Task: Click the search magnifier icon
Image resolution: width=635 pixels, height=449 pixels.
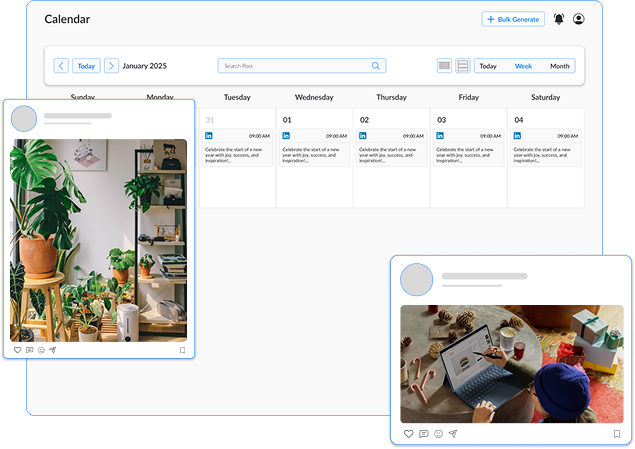Action: [375, 66]
